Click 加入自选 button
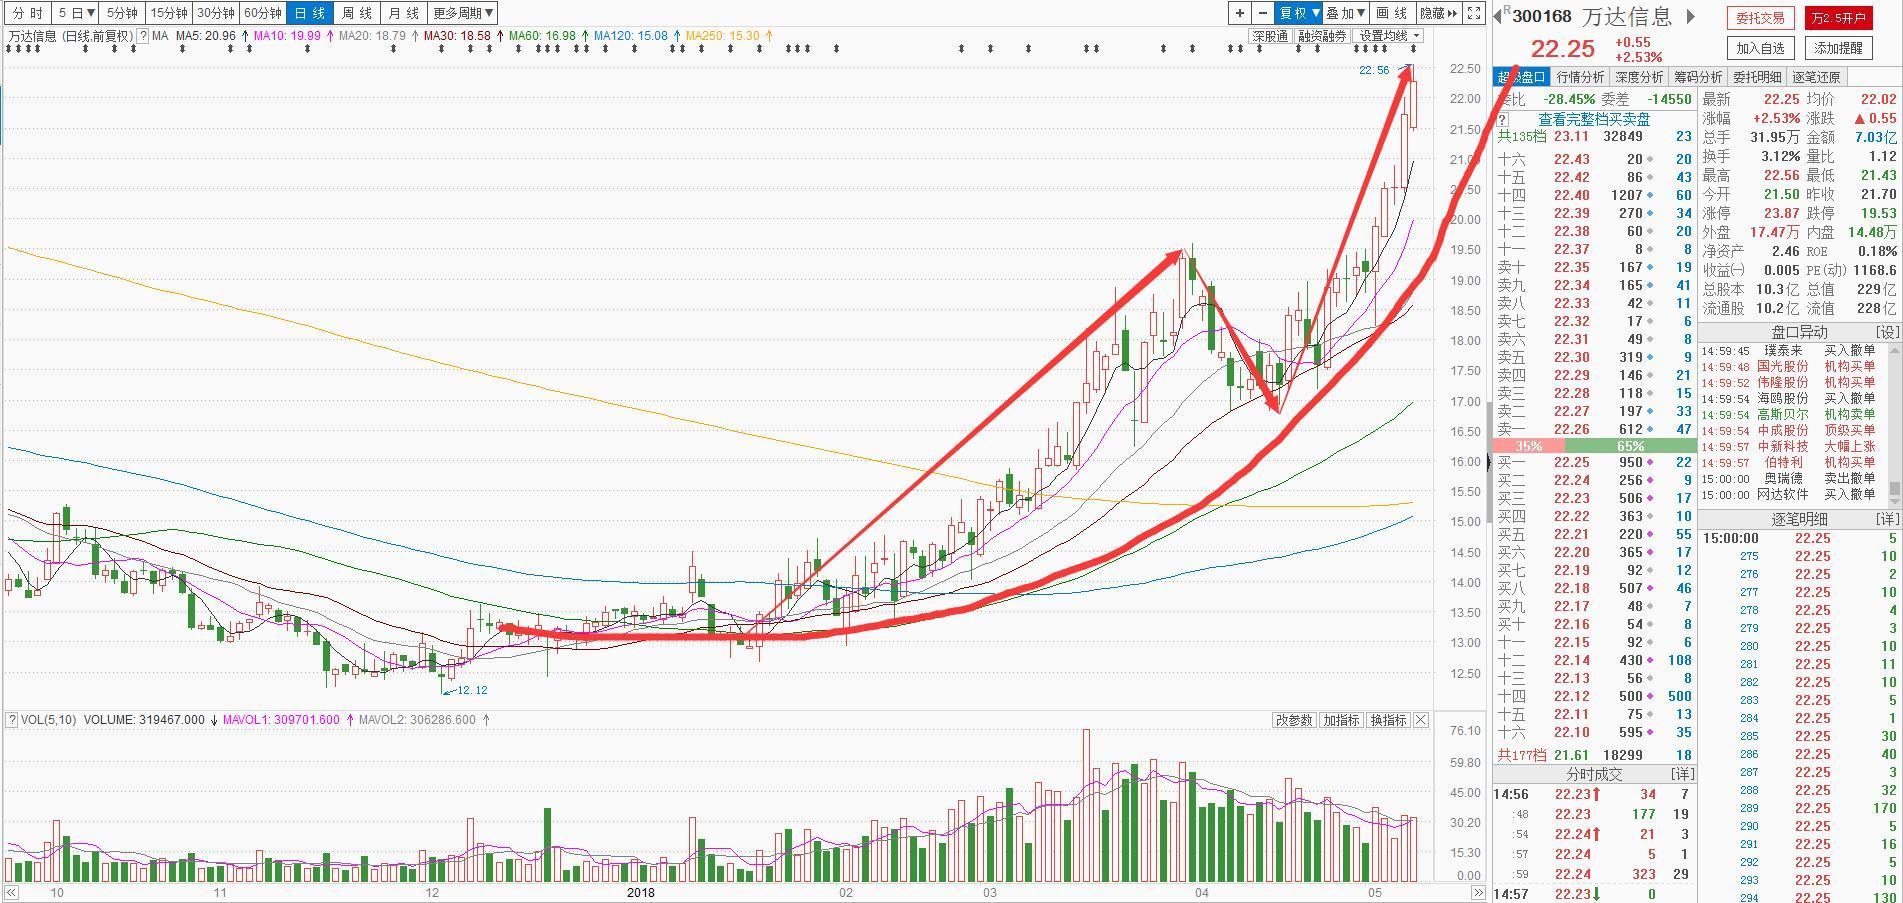Screen dimensions: 1903x903 [x=1760, y=48]
